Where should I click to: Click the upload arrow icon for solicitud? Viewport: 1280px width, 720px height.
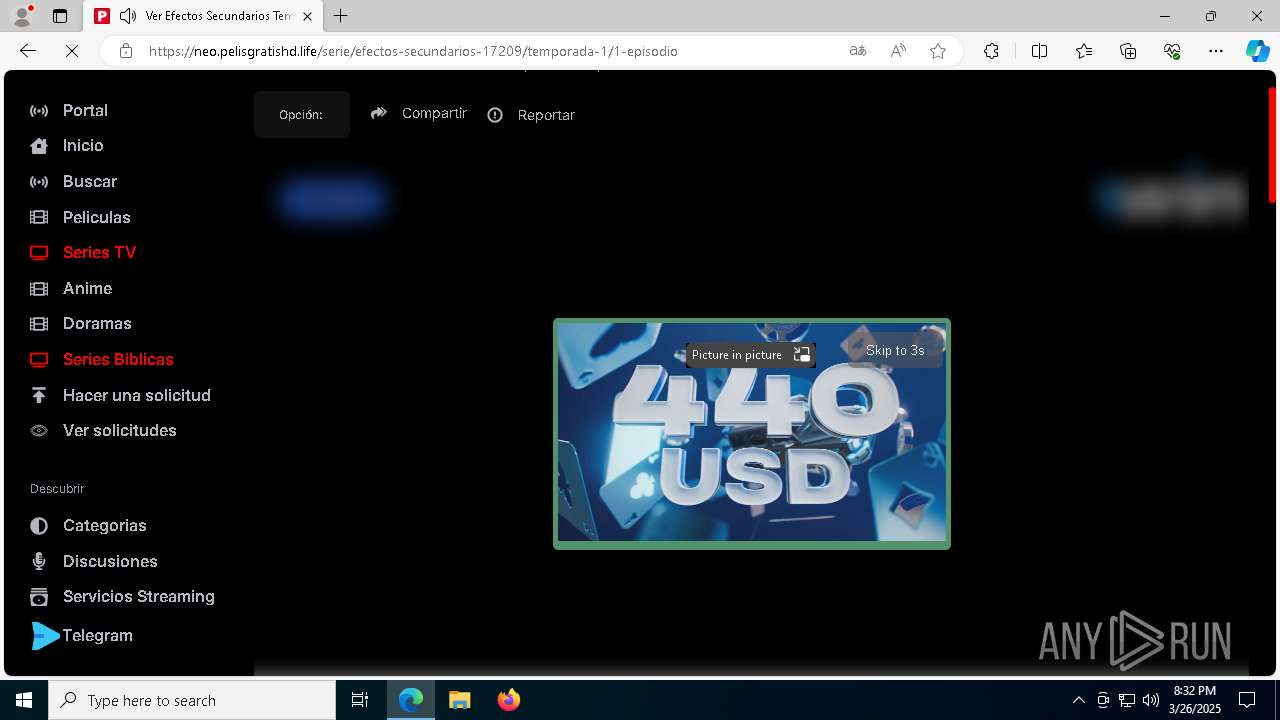(39, 395)
